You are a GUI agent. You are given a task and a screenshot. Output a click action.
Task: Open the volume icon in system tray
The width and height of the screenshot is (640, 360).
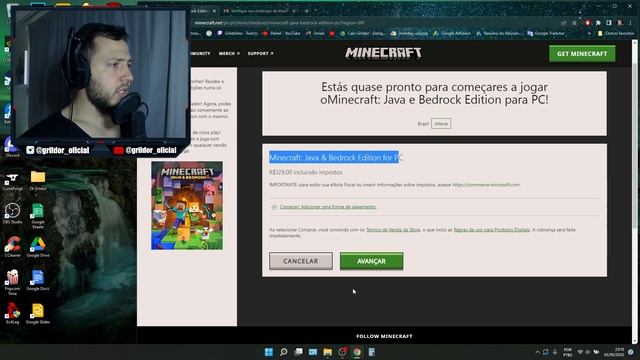[x=587, y=352]
